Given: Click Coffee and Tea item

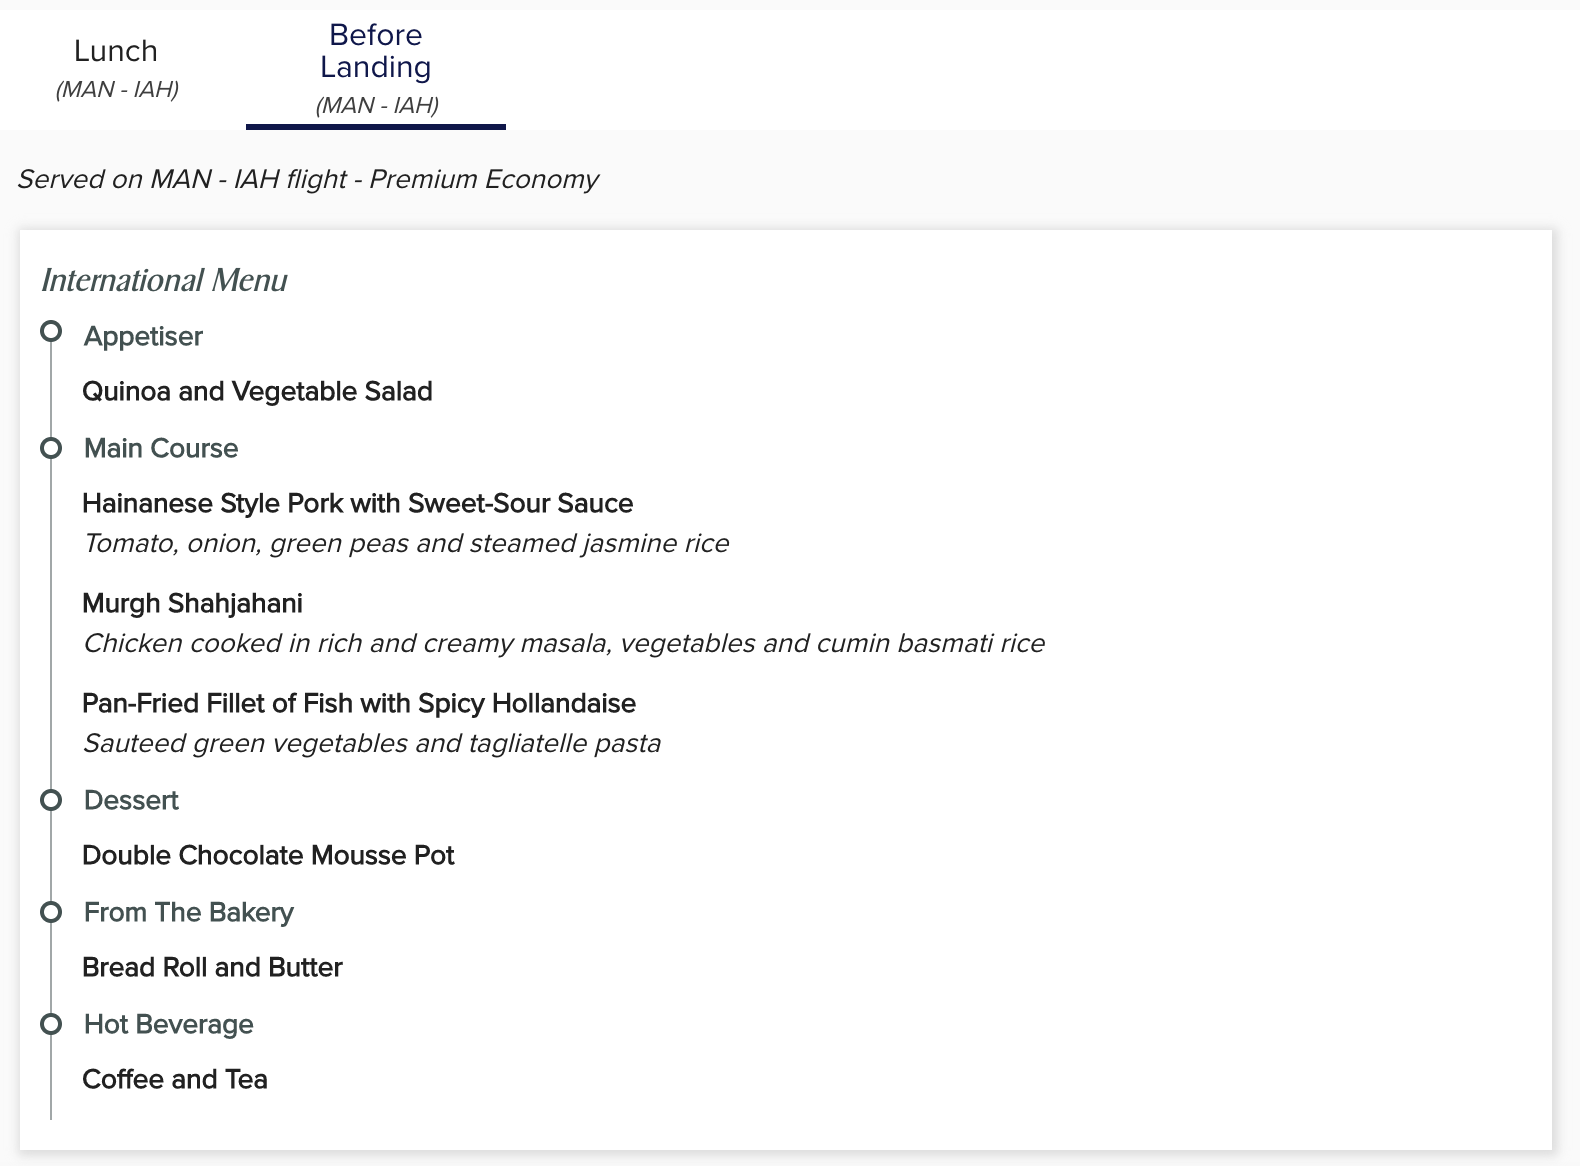Looking at the screenshot, I should click(175, 1079).
